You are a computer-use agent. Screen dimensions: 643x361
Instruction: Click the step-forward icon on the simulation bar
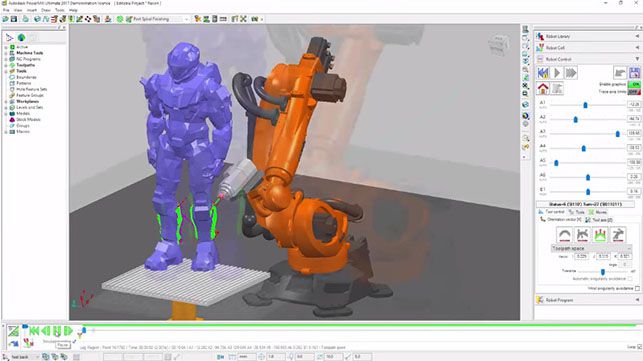[x=68, y=331]
